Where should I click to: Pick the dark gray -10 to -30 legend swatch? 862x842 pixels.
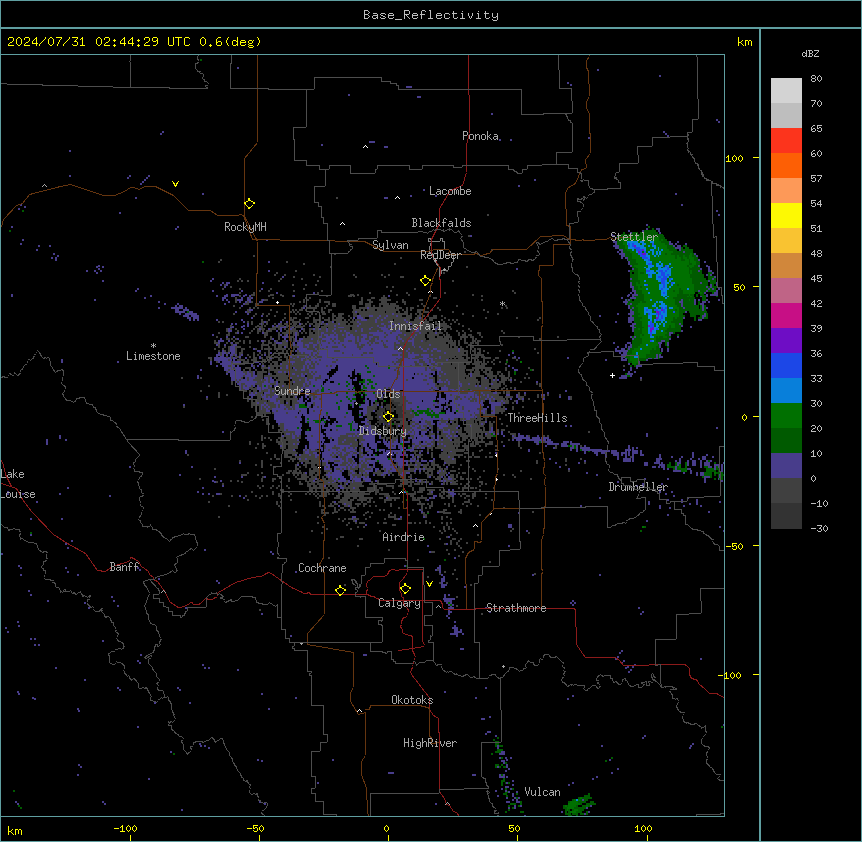[x=786, y=516]
